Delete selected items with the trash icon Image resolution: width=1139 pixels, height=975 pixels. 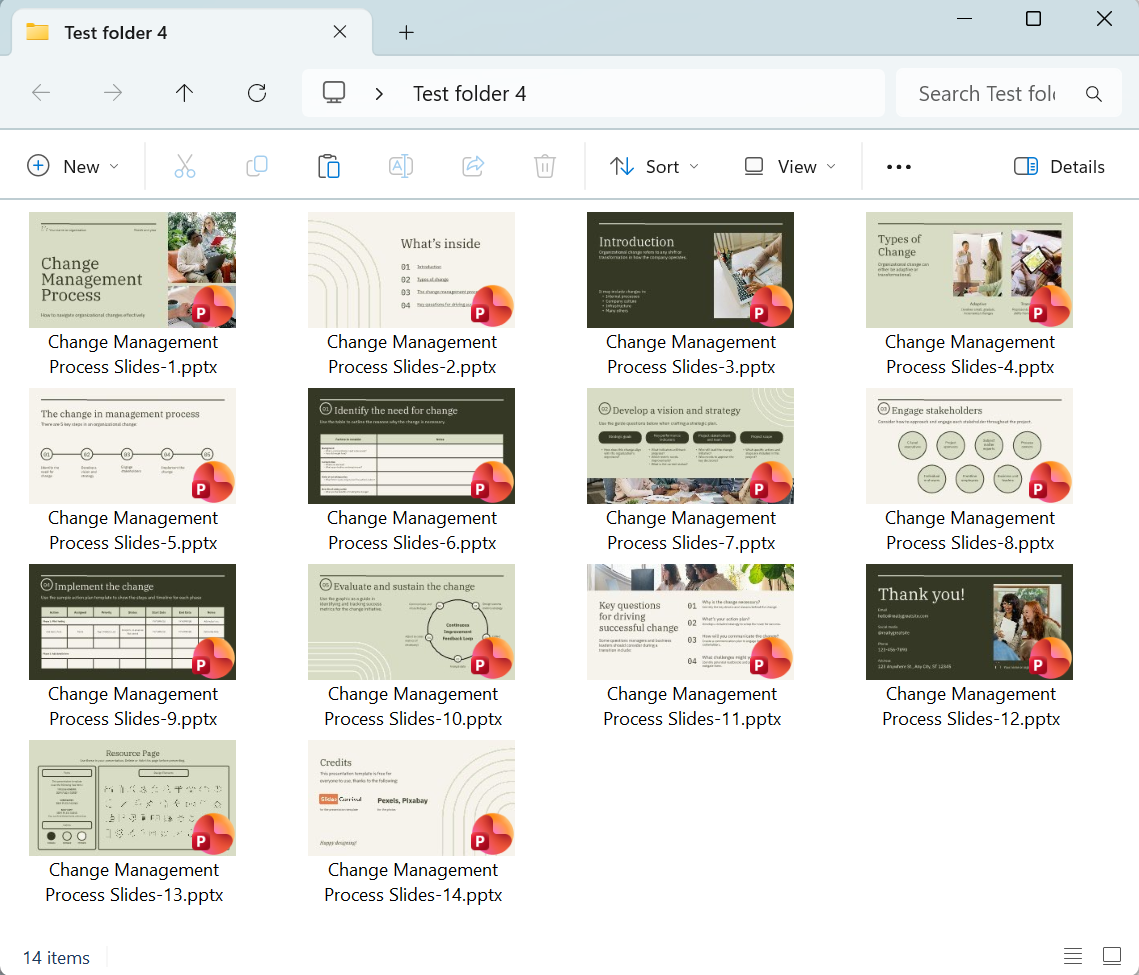point(545,166)
